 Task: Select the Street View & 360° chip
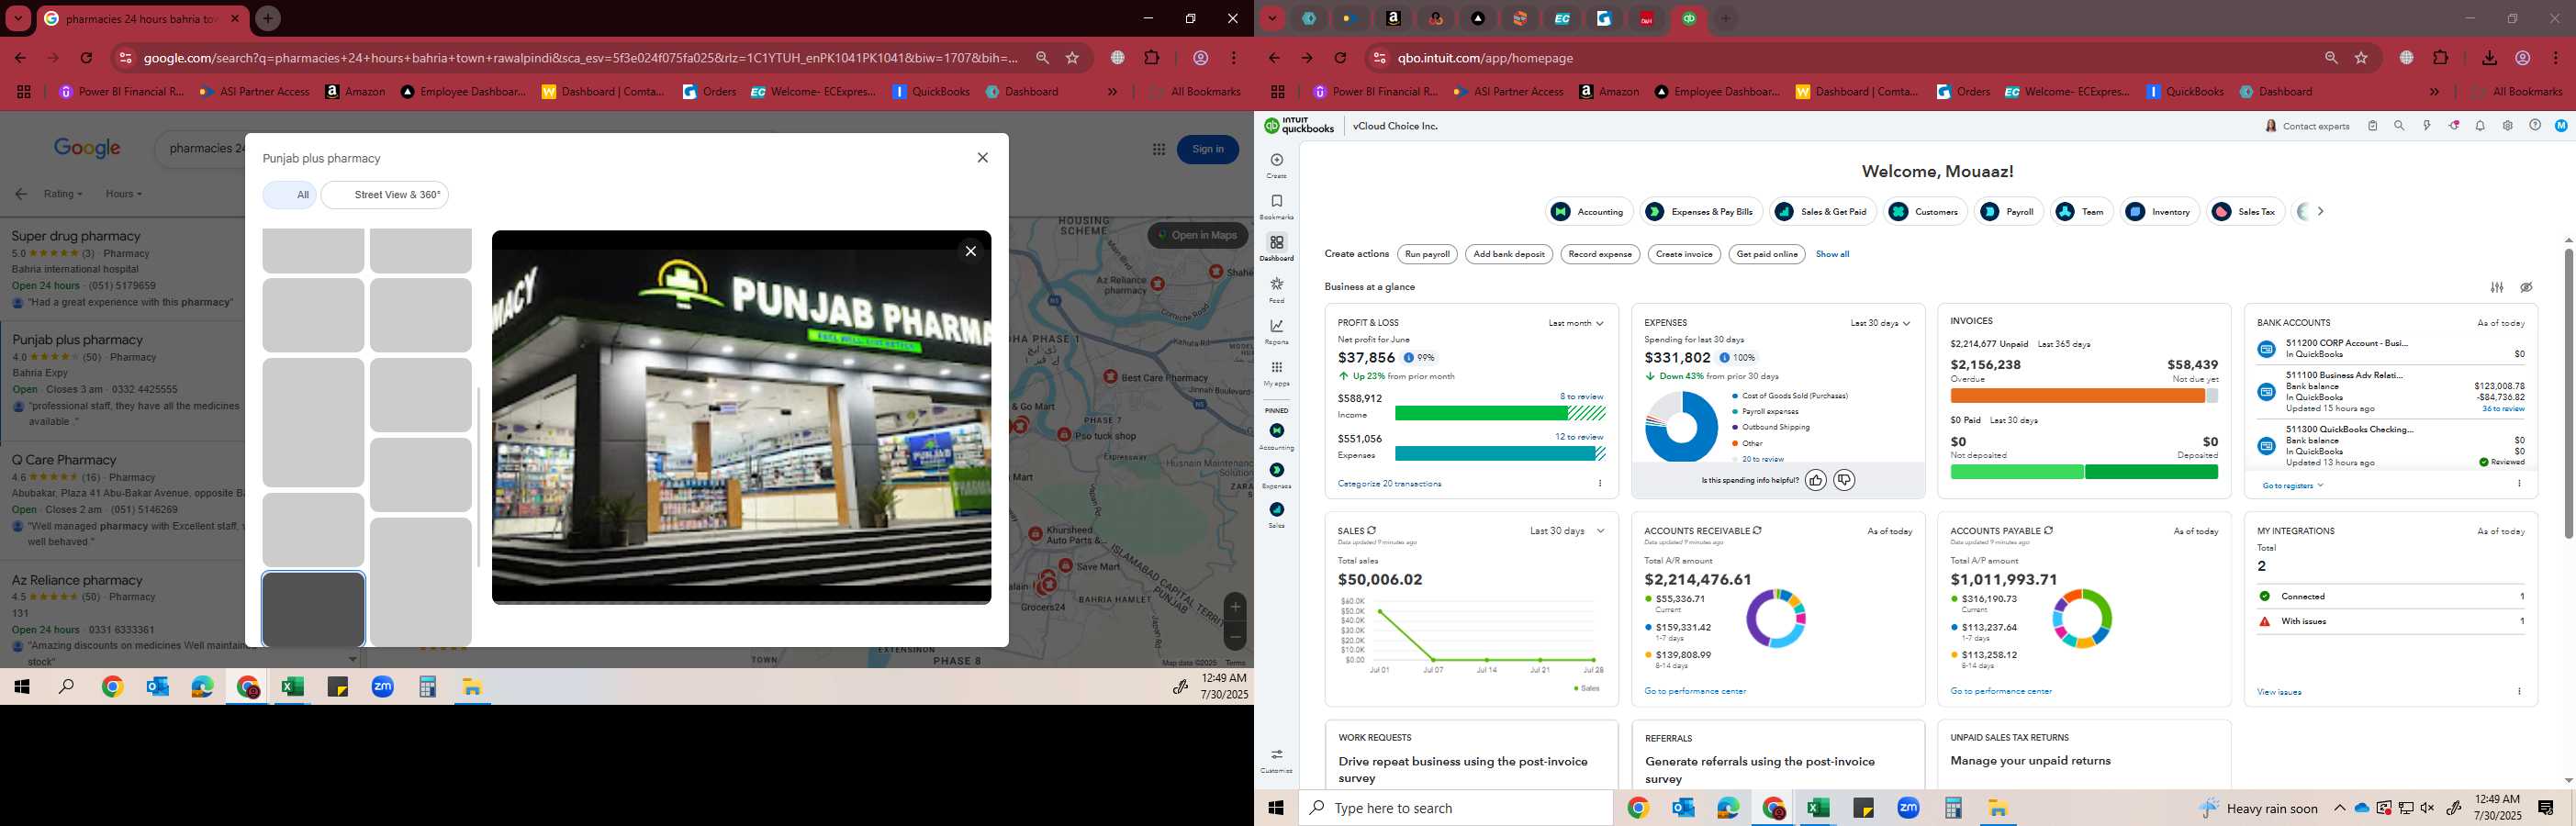point(385,195)
